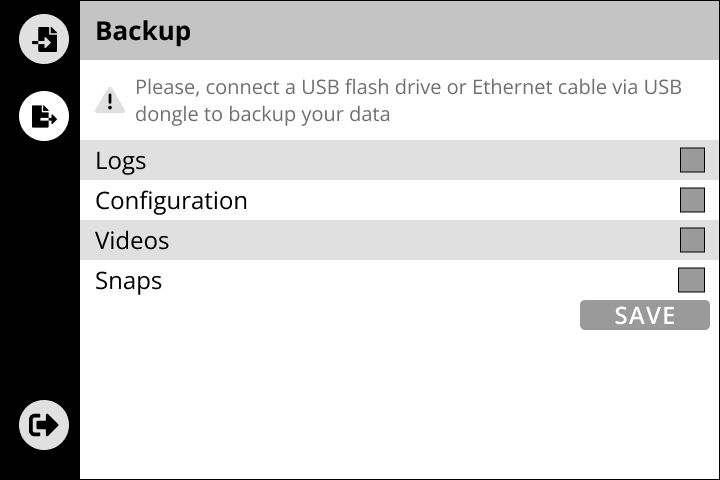Image resolution: width=720 pixels, height=480 pixels.
Task: Toggle the Snaps checkbox
Action: (691, 280)
